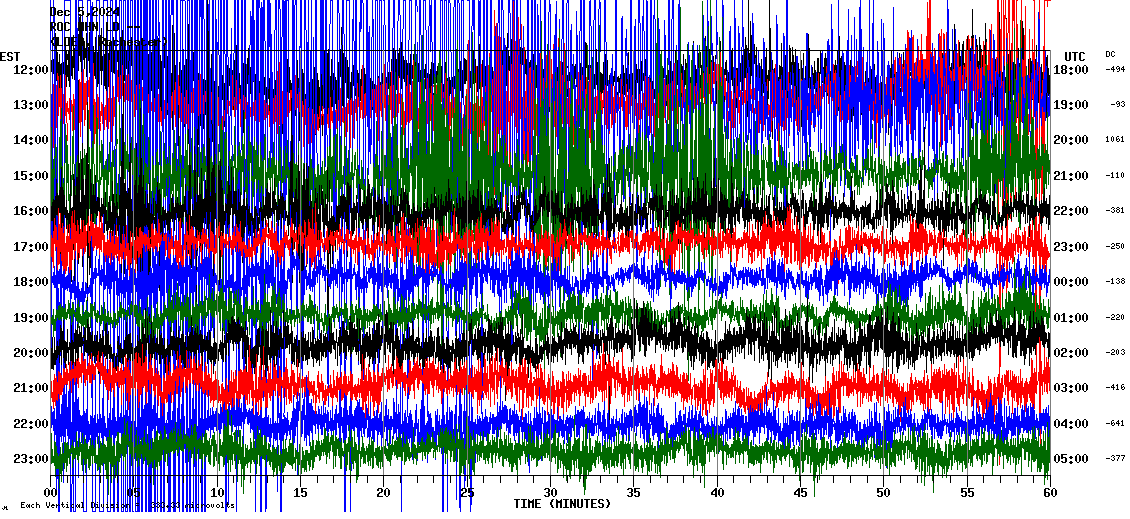Screen dimensions: 1130x519
Task: Select the ROC station code text
Action: (60, 27)
